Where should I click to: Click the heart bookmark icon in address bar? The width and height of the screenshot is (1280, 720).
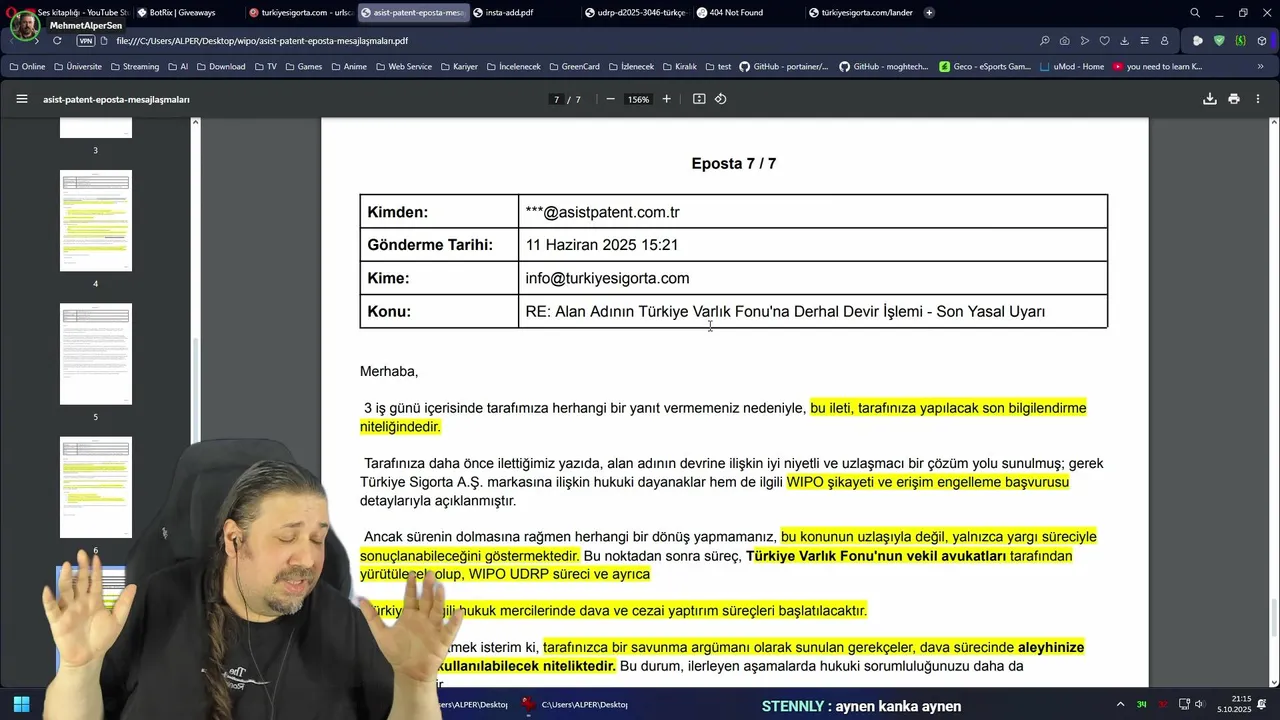coord(1105,41)
